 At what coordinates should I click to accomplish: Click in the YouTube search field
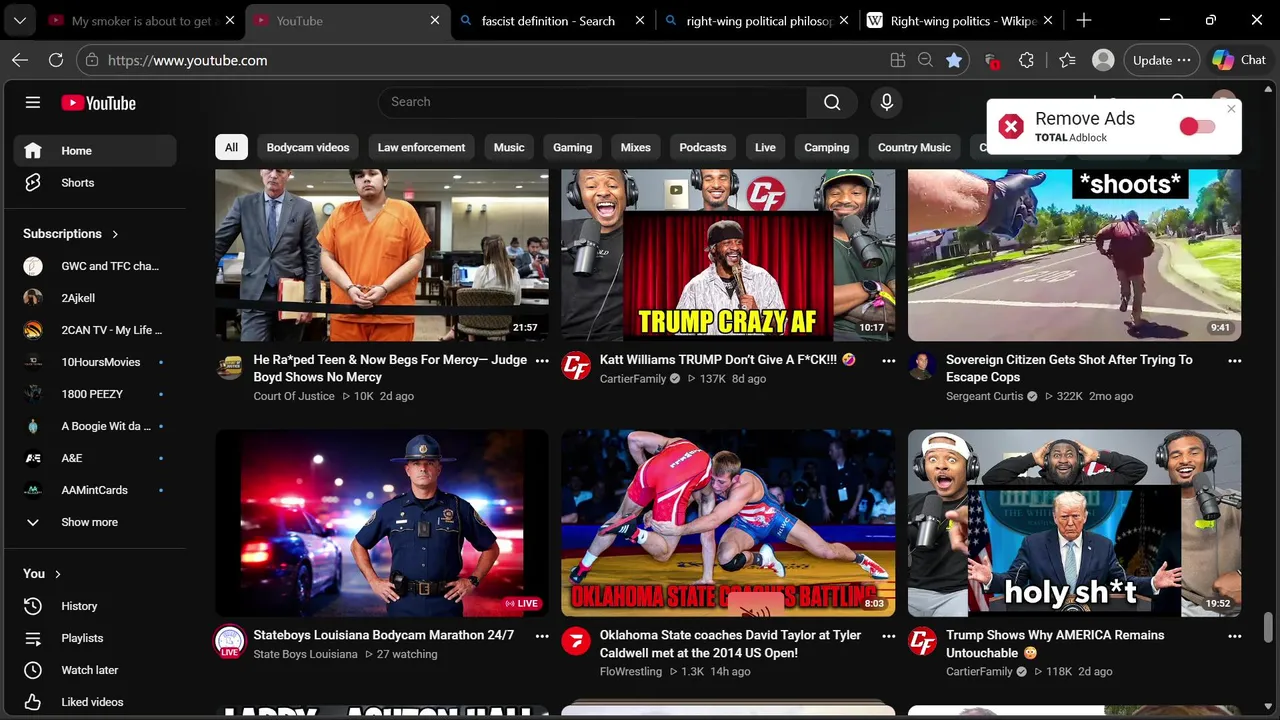[x=593, y=102]
